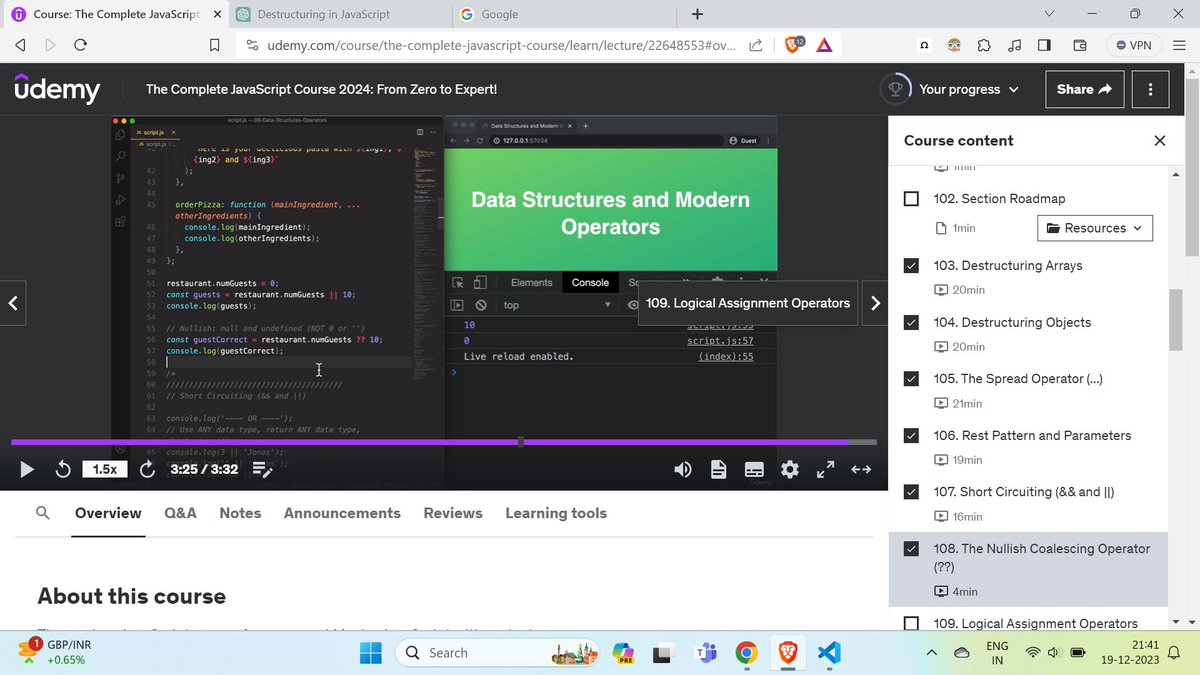
Task: Uncheck lecture 103 Destructuring Arrays
Action: pos(911,266)
